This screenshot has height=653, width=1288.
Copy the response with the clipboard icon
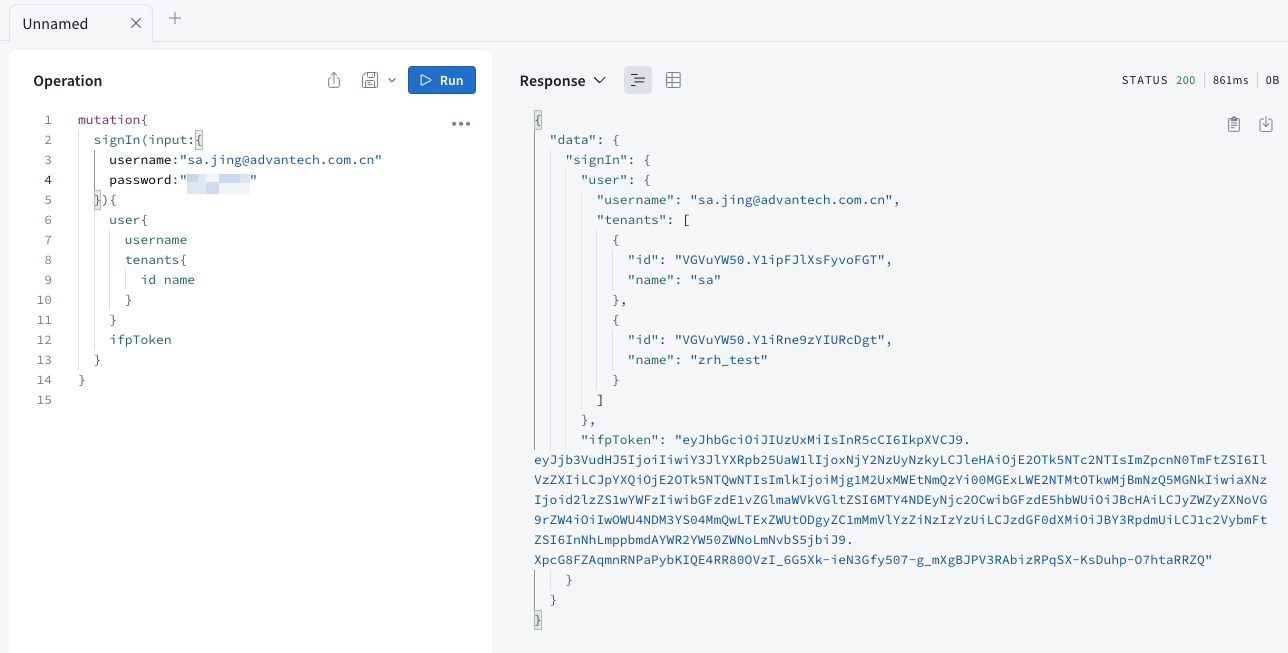point(1234,123)
